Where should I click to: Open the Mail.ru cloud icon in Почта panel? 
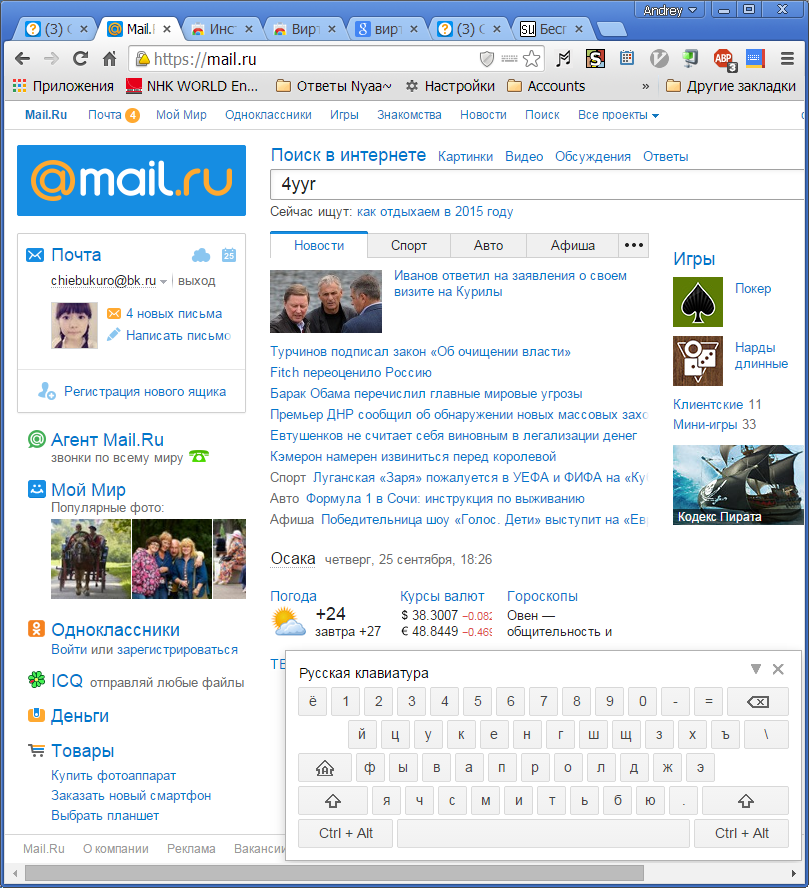click(x=201, y=255)
